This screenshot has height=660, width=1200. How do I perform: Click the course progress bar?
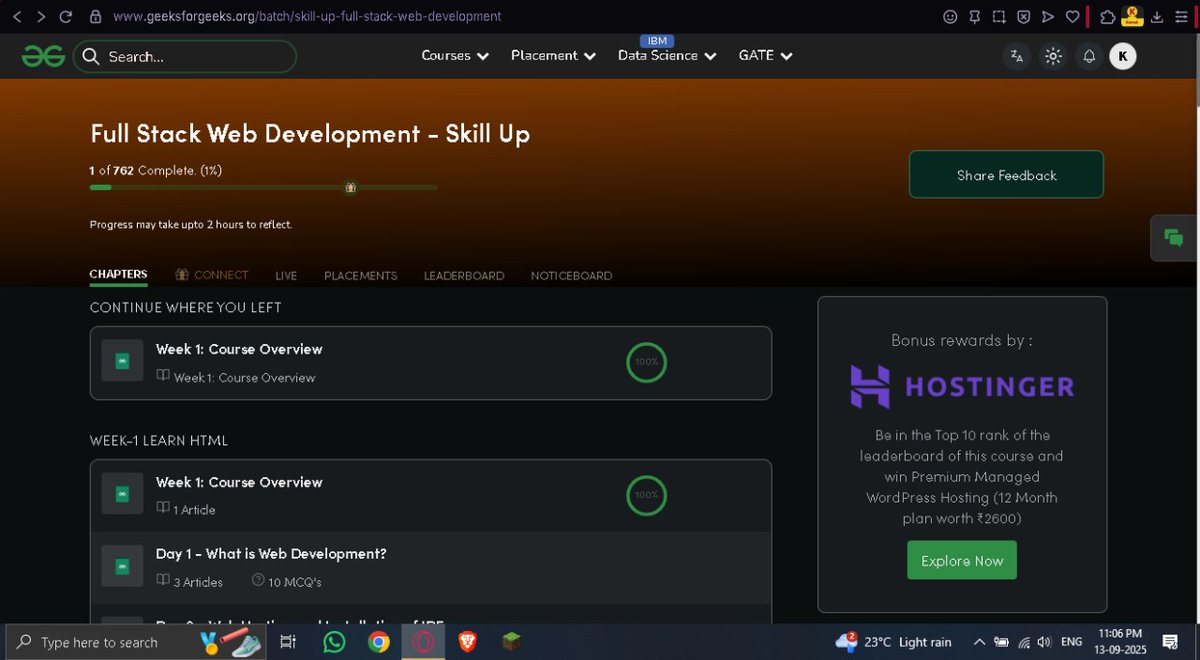pyautogui.click(x=263, y=187)
